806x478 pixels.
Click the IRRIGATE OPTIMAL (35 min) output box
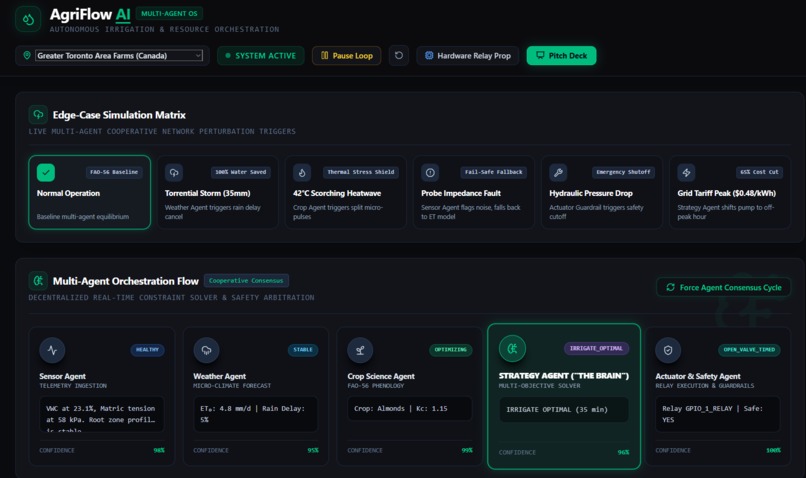[564, 410]
